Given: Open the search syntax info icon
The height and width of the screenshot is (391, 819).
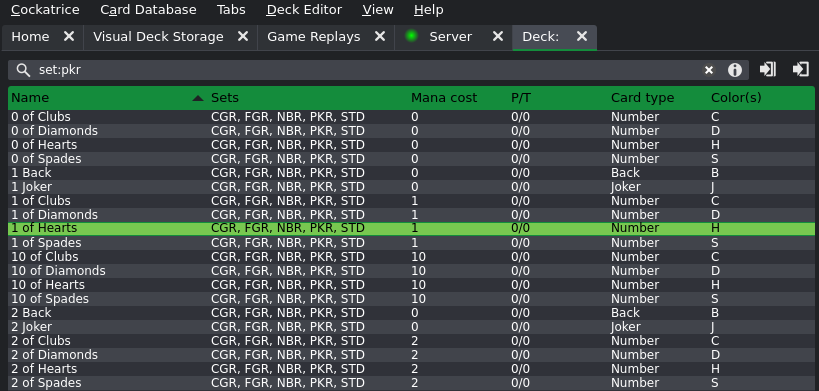Looking at the screenshot, I should (x=735, y=70).
